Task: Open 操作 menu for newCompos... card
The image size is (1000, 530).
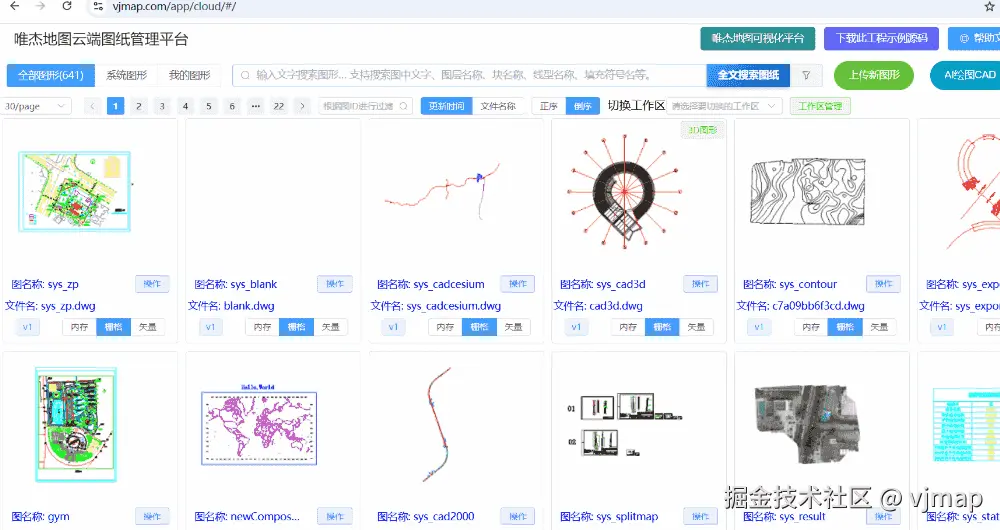Action: (335, 516)
